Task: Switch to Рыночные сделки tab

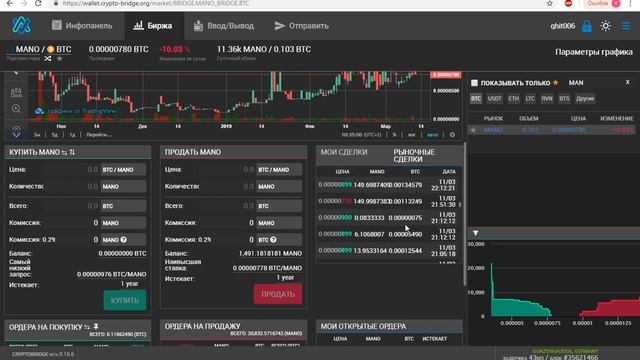Action: click(x=414, y=156)
